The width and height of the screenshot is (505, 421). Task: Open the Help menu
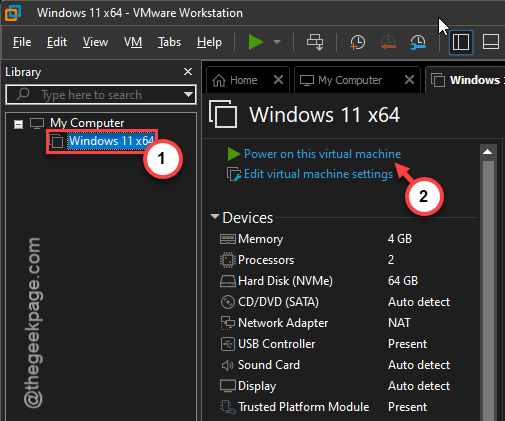click(209, 42)
